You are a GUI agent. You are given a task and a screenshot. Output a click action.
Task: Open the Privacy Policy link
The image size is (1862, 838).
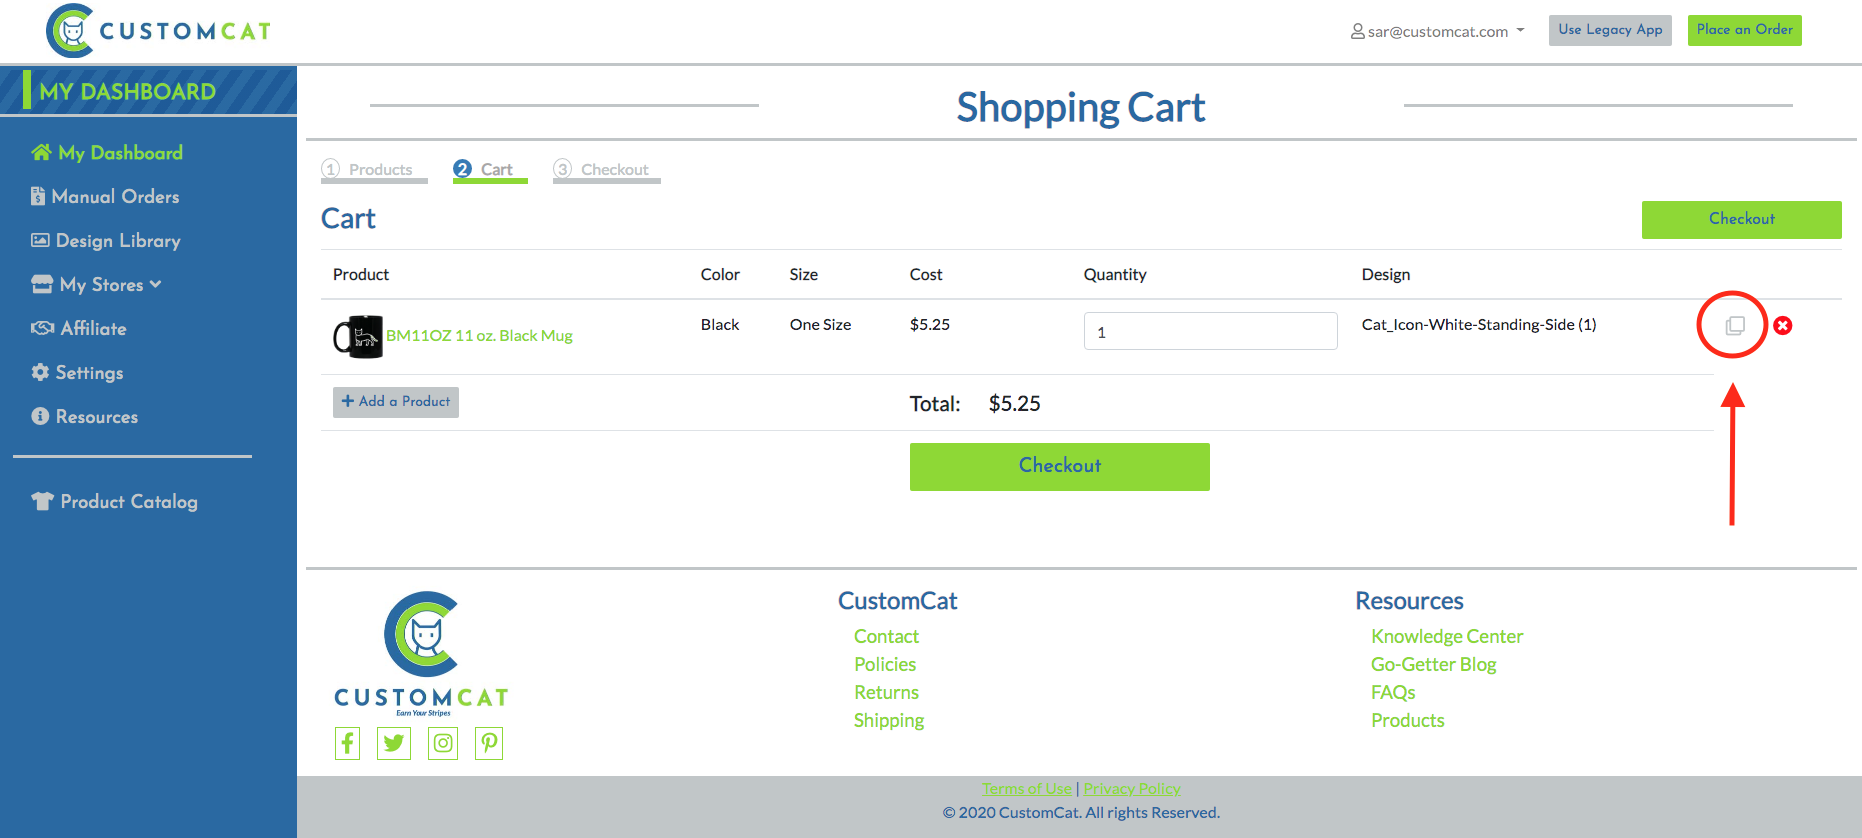click(1132, 789)
